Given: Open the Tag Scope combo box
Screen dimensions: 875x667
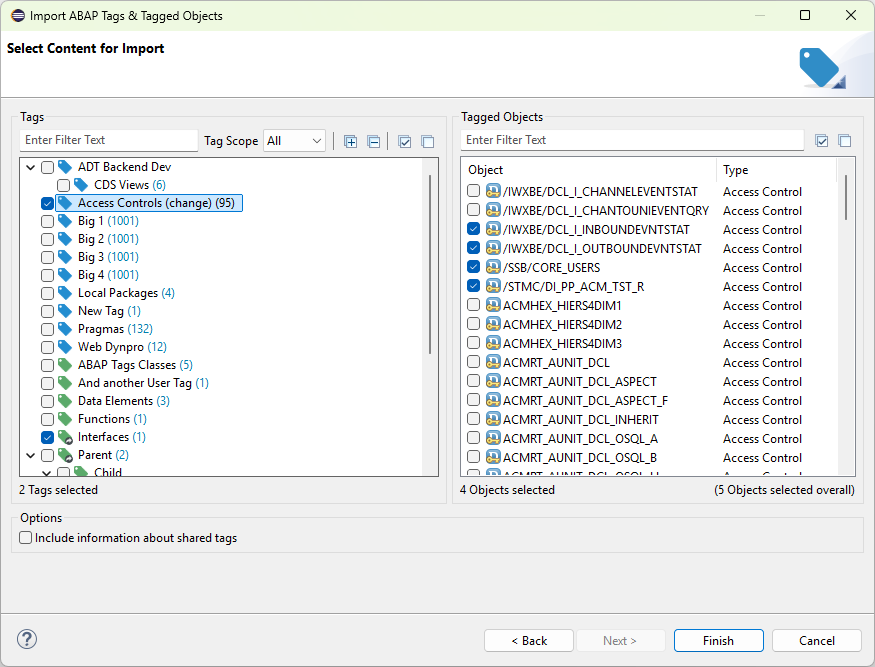Looking at the screenshot, I should [294, 141].
